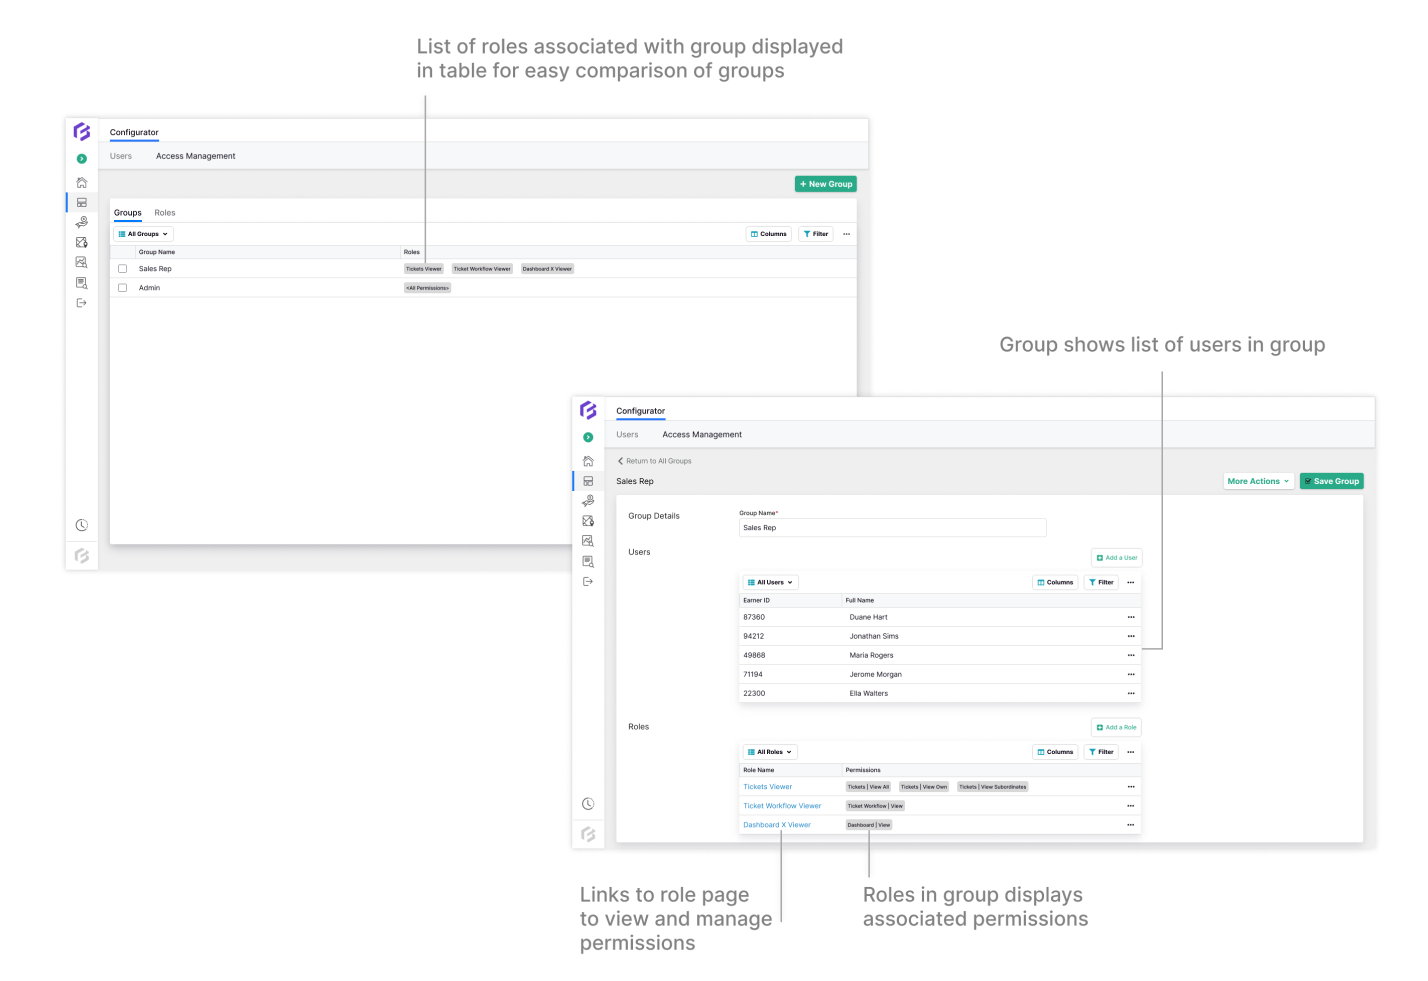The height and width of the screenshot is (981, 1428).
Task: Switch to the Groups tab
Action: point(128,213)
